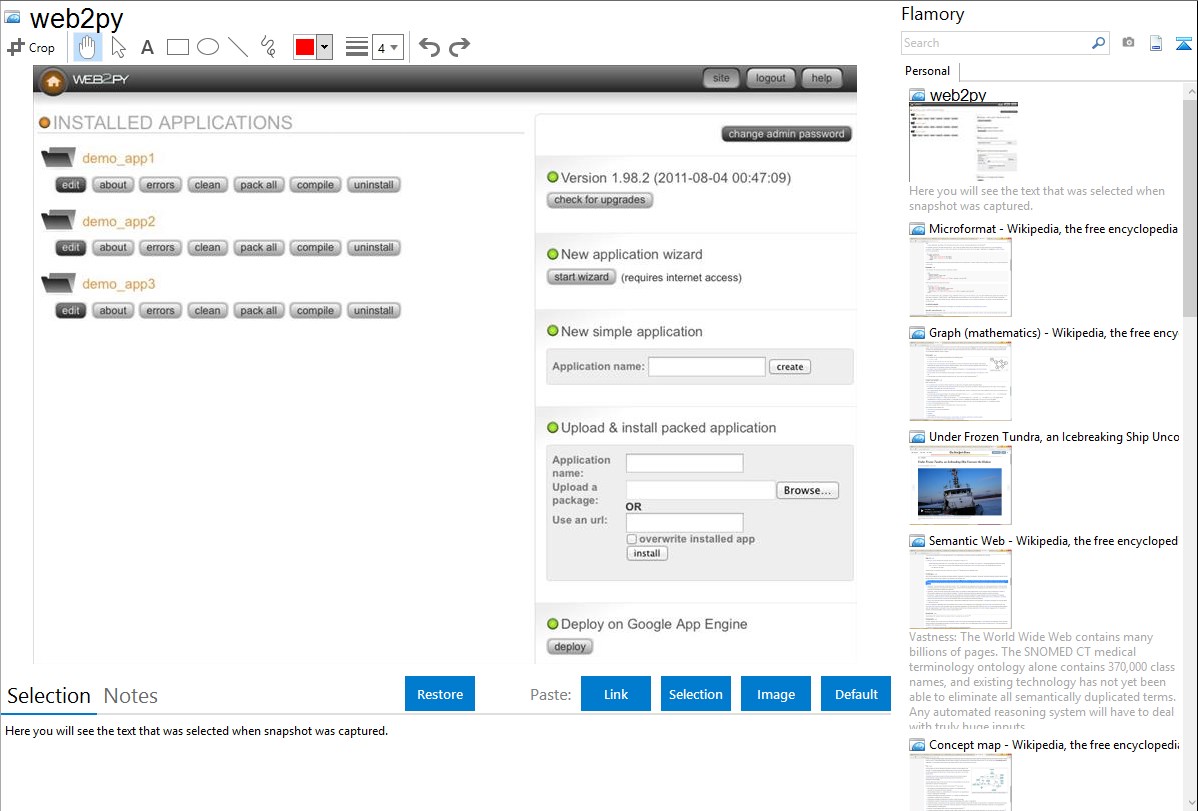Open the color picker dropdown arrow
Screen dimensions: 1198x811
(x=324, y=47)
